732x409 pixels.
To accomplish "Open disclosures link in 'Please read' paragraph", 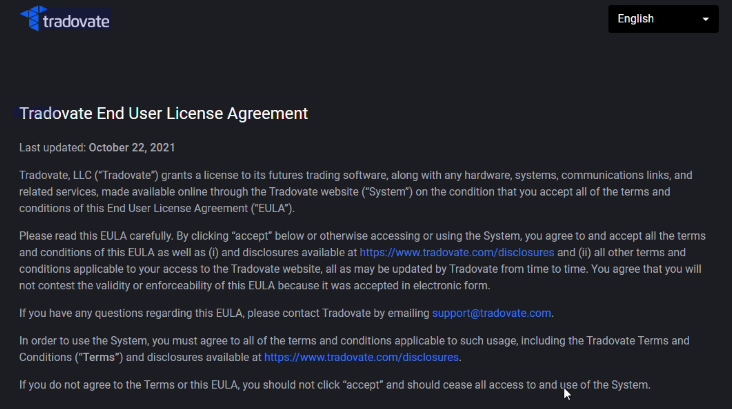I will tap(457, 253).
